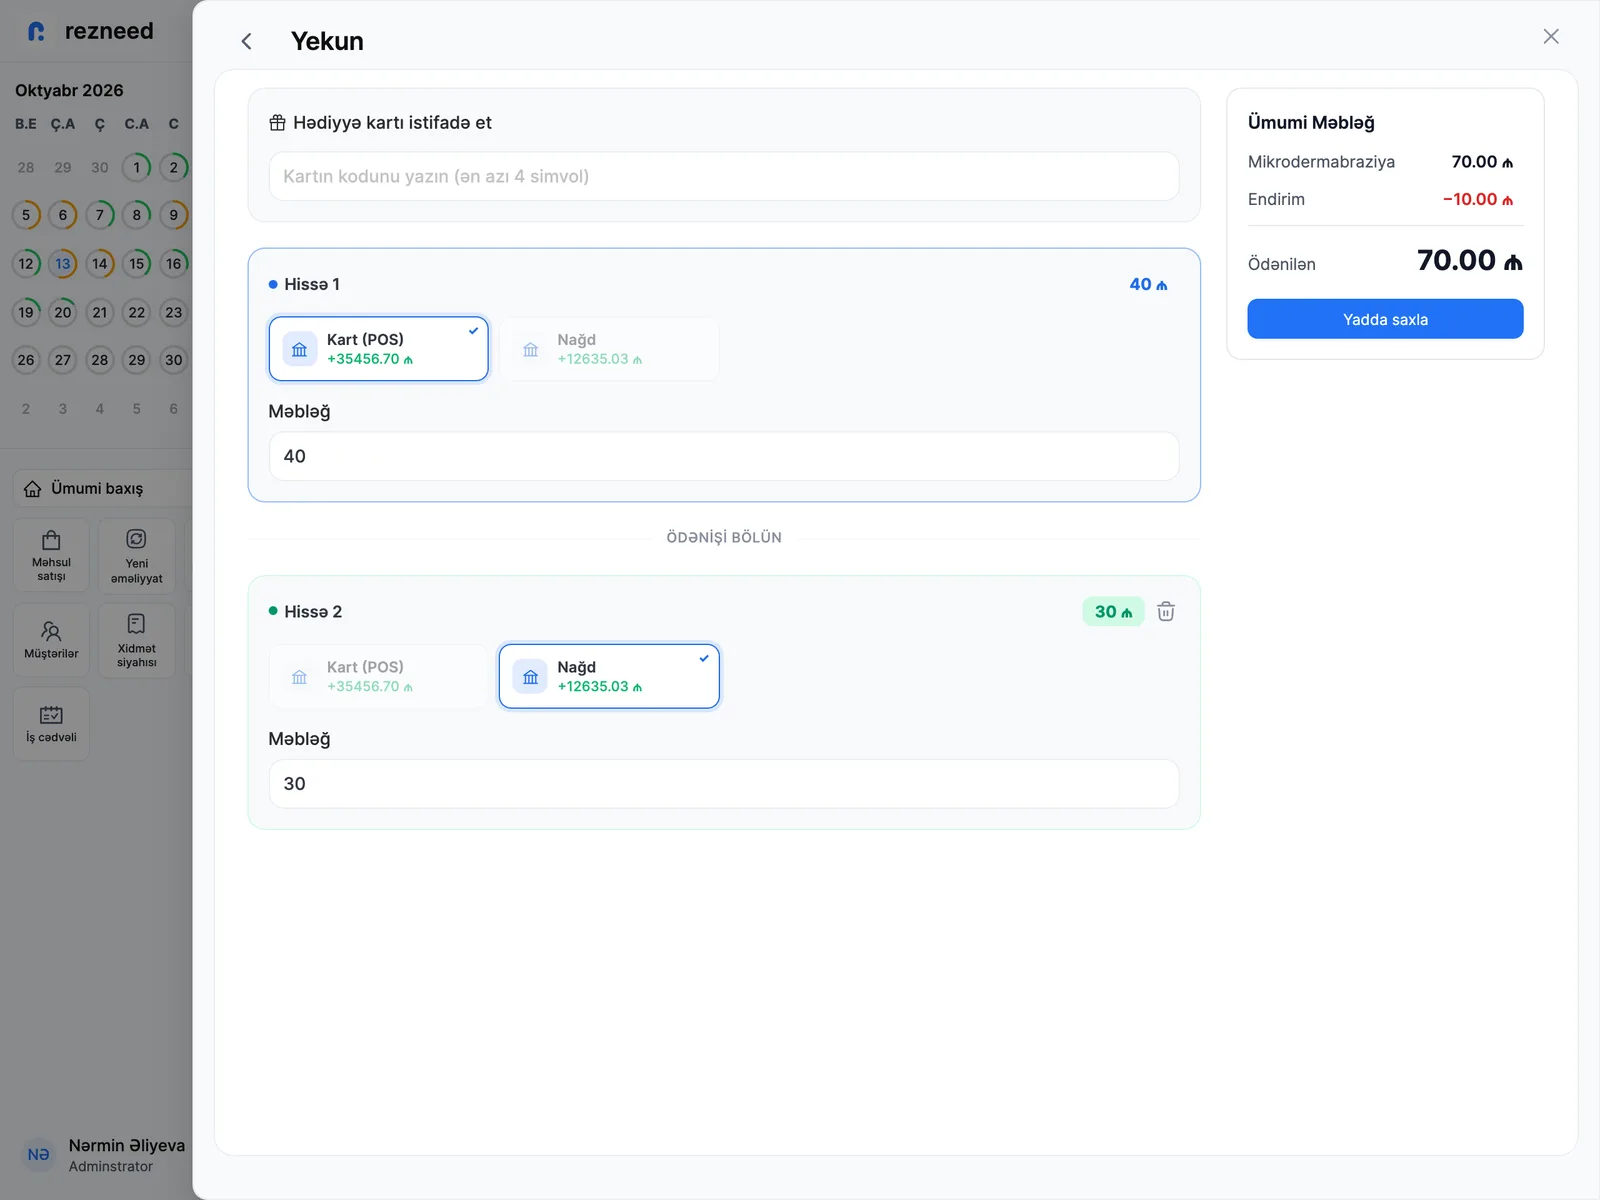This screenshot has height=1200, width=1600.
Task: Split the payment via ÖDƏNİŞİ BÖLÜN
Action: [x=724, y=537]
